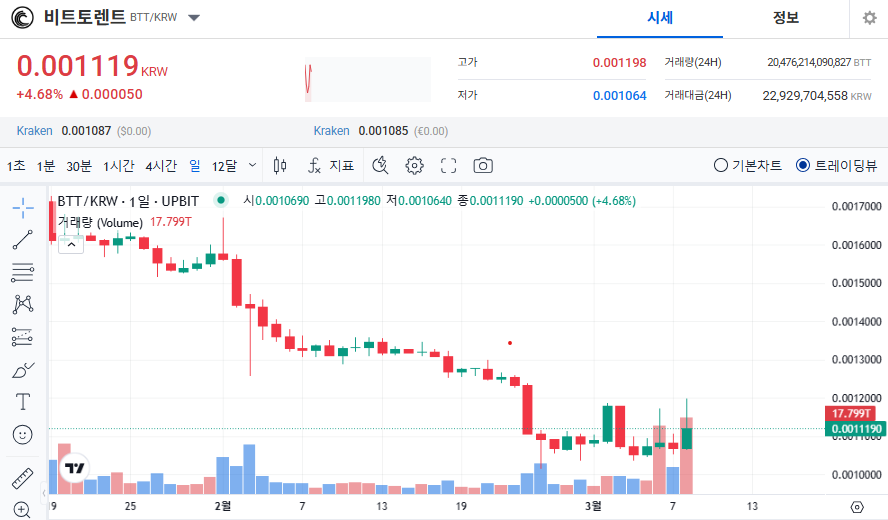This screenshot has height=520, width=888.
Task: Select the trend line drawing tool
Action: (23, 240)
